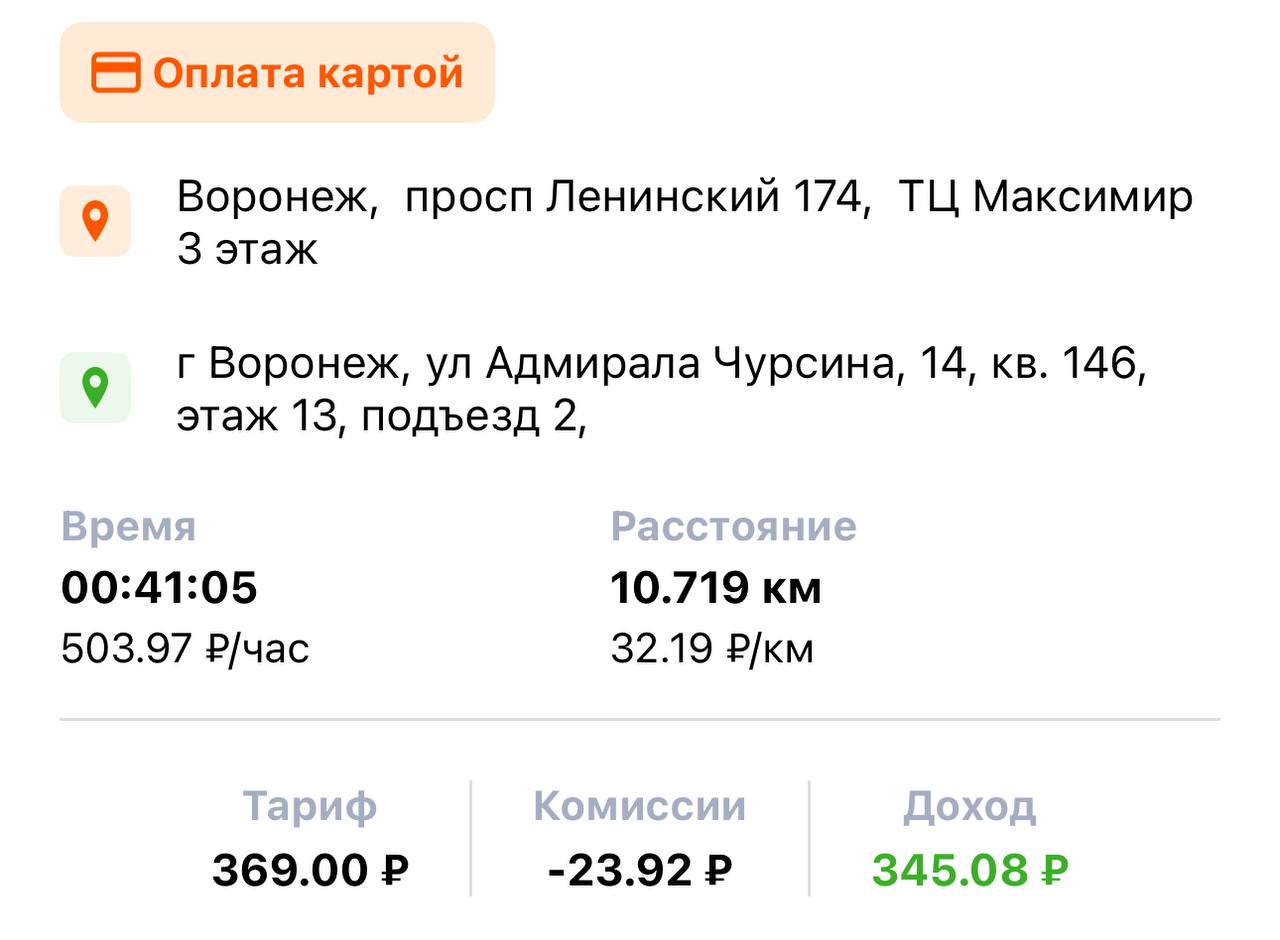Viewport: 1280px width, 940px height.
Task: Click 'этаж 13, подъезд 2' delivery details
Action: 381,417
